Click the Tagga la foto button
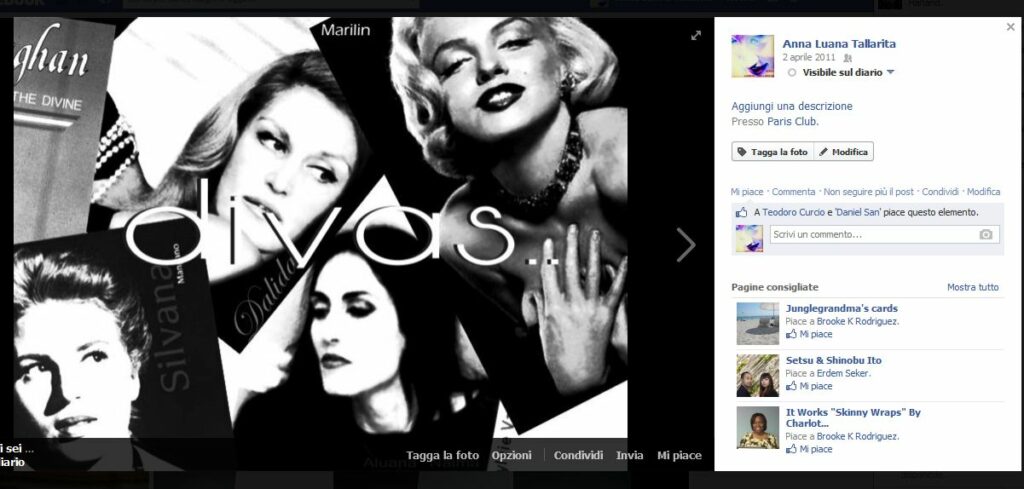The width and height of the screenshot is (1024, 489). click(773, 151)
